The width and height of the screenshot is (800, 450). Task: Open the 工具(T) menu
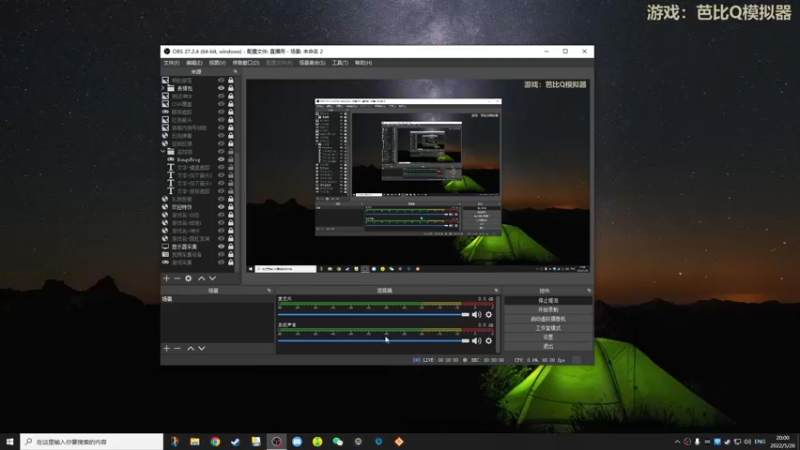340,63
